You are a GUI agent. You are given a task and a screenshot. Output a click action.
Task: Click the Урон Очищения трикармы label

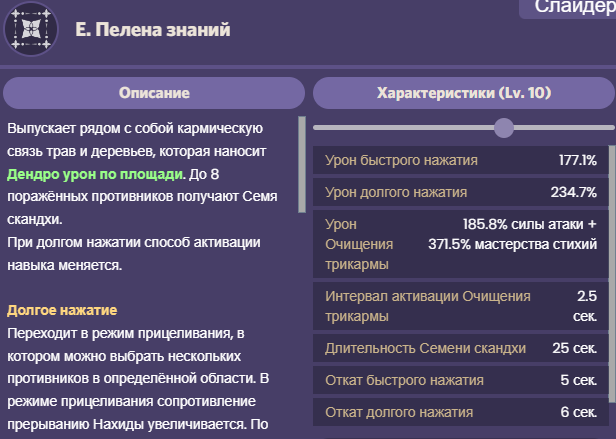pyautogui.click(x=359, y=244)
